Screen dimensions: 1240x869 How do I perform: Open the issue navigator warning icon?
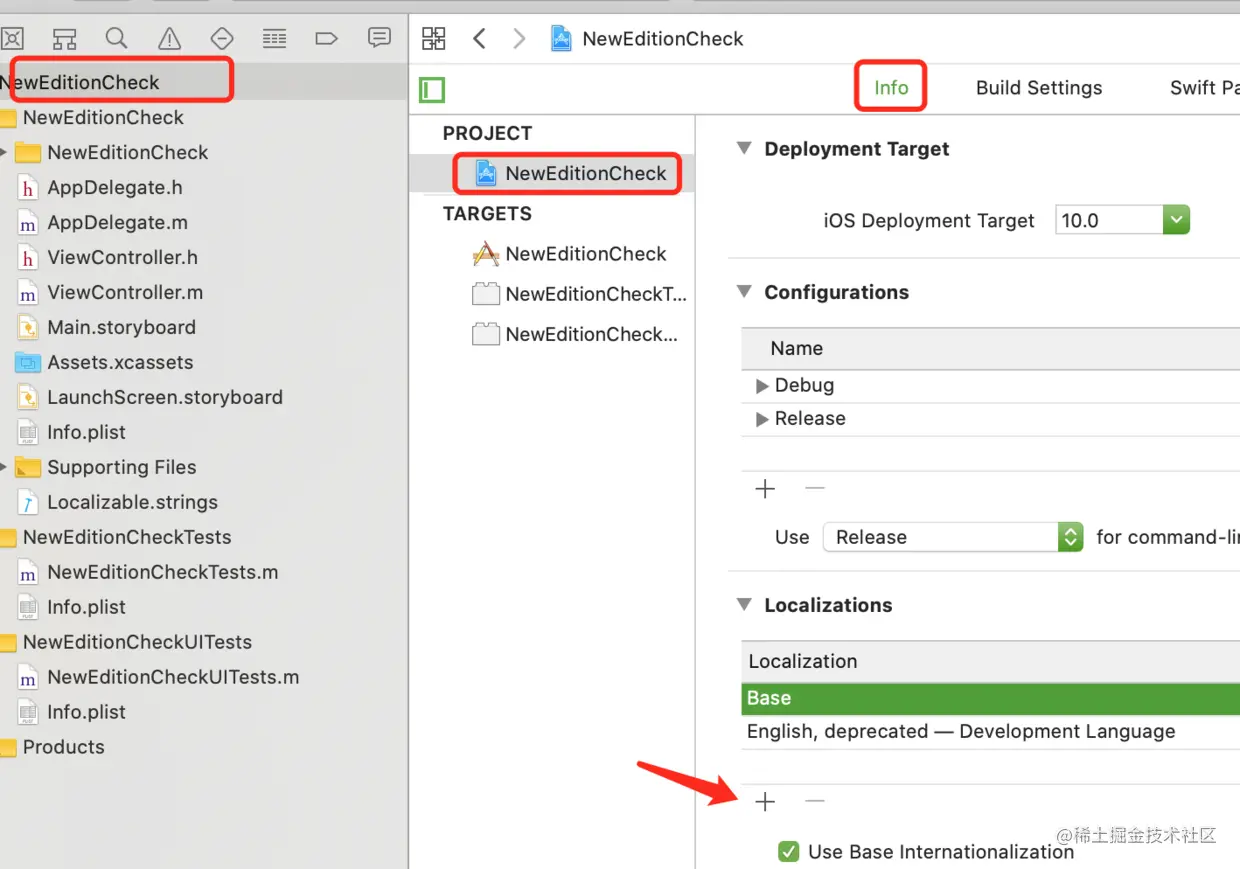click(x=170, y=39)
